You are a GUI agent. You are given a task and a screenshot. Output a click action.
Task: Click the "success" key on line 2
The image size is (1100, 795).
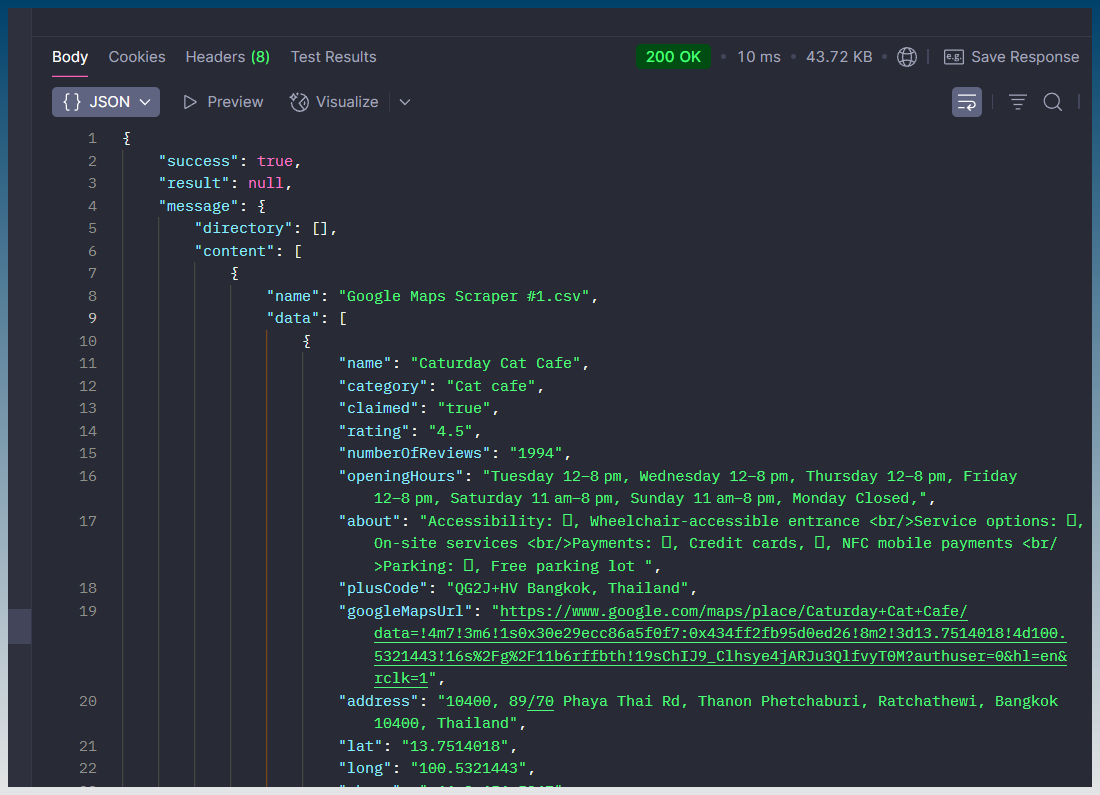click(199, 161)
